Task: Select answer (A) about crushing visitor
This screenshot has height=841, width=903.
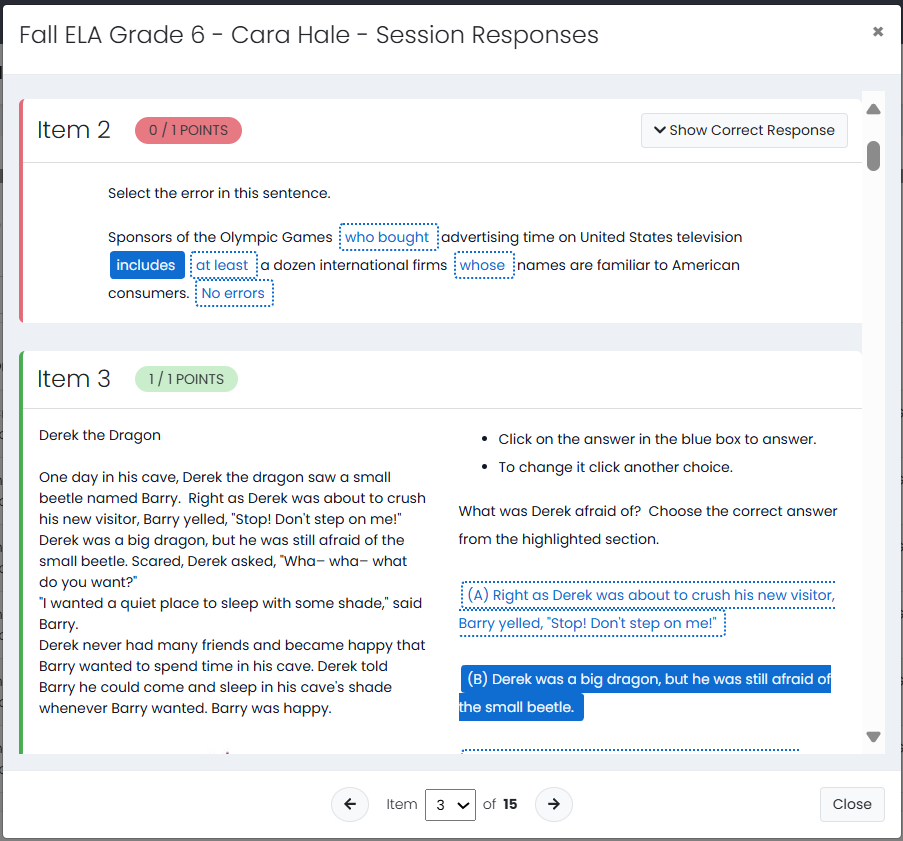Action: coord(646,609)
